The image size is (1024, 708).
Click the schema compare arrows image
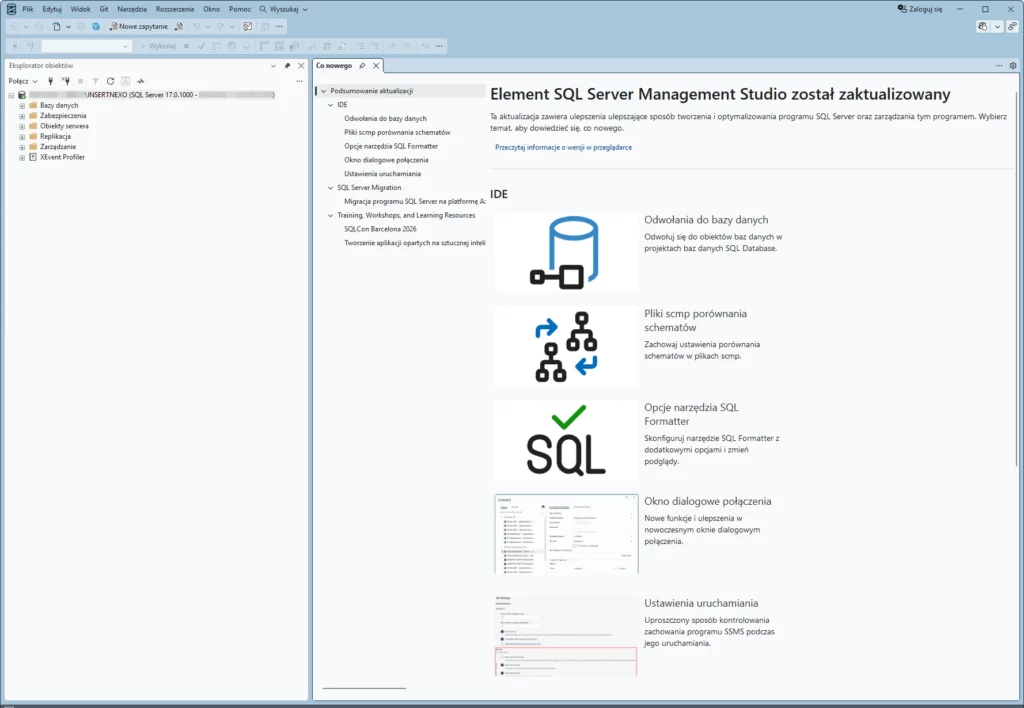pos(566,346)
